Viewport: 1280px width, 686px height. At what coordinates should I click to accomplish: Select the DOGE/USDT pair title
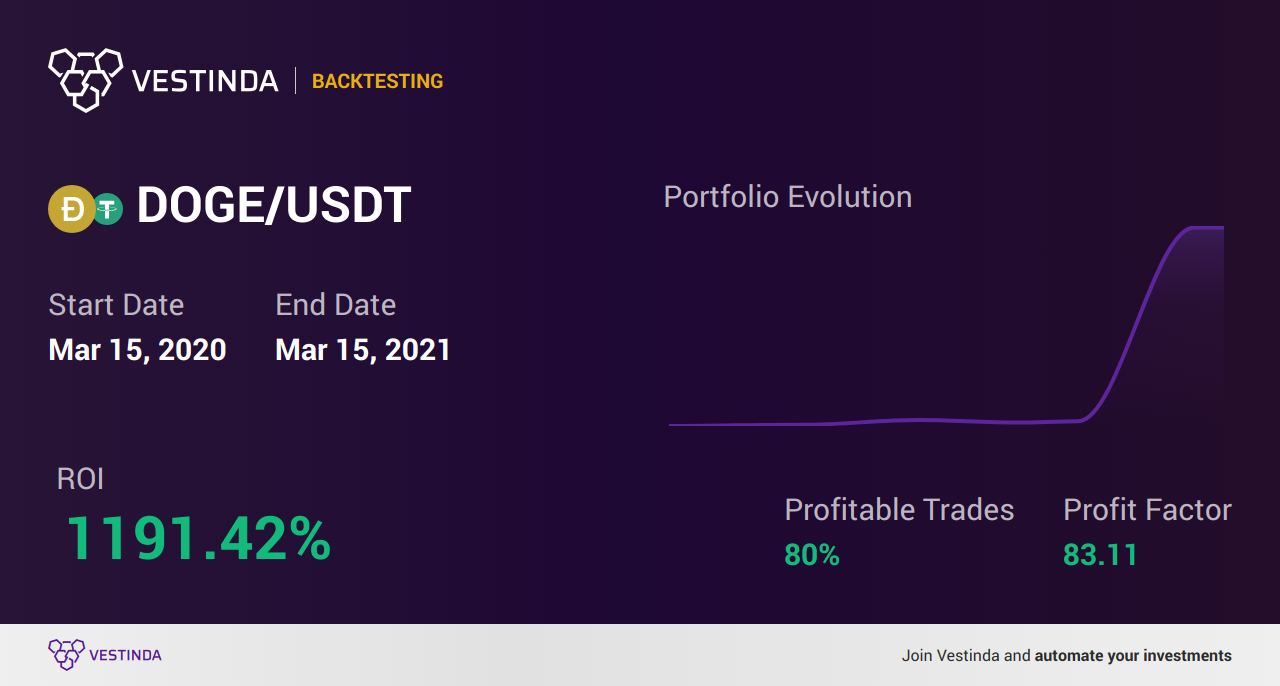274,206
